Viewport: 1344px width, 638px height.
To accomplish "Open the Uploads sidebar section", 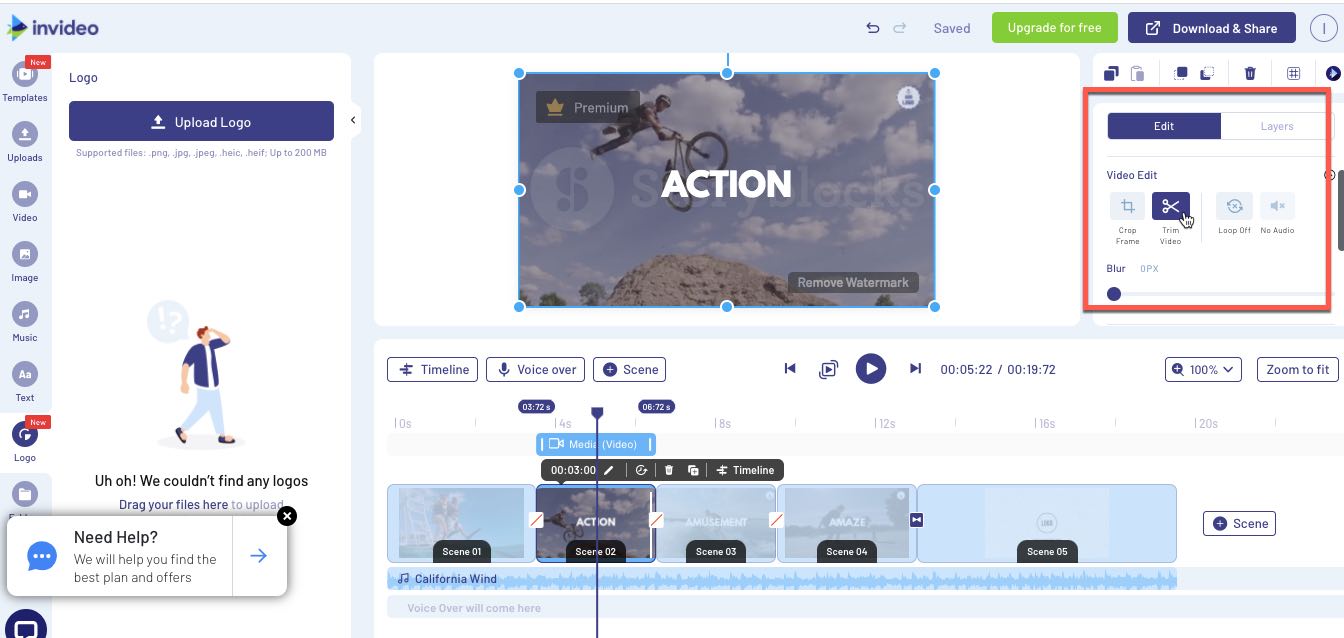I will point(25,142).
